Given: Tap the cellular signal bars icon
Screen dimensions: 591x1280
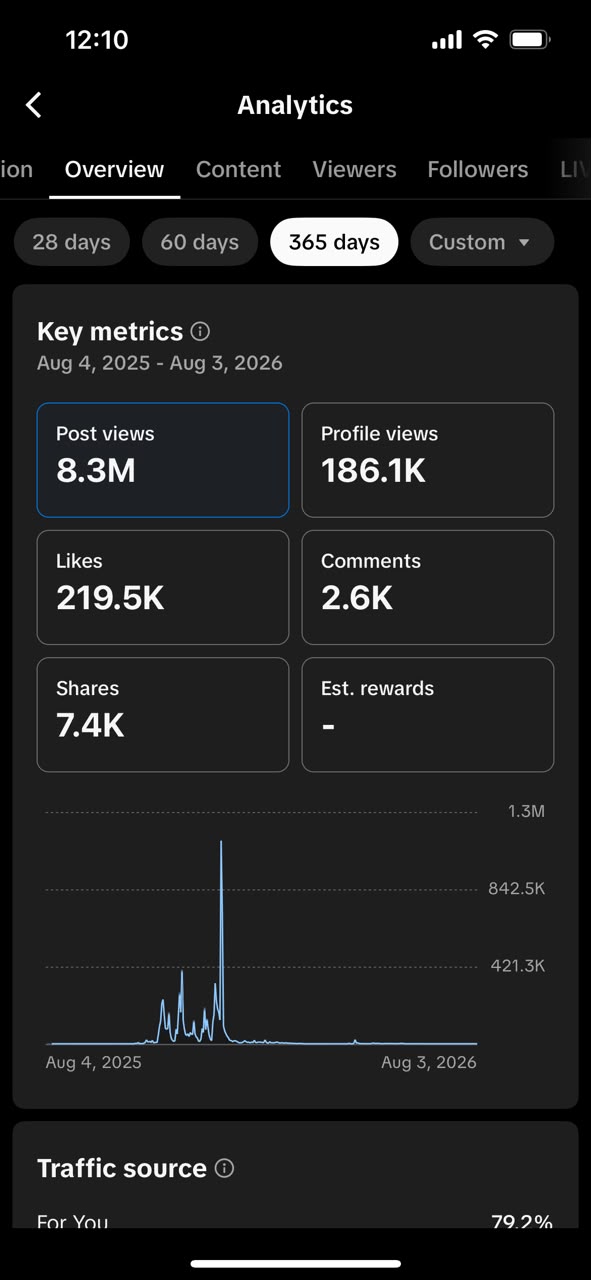Looking at the screenshot, I should tap(447, 40).
